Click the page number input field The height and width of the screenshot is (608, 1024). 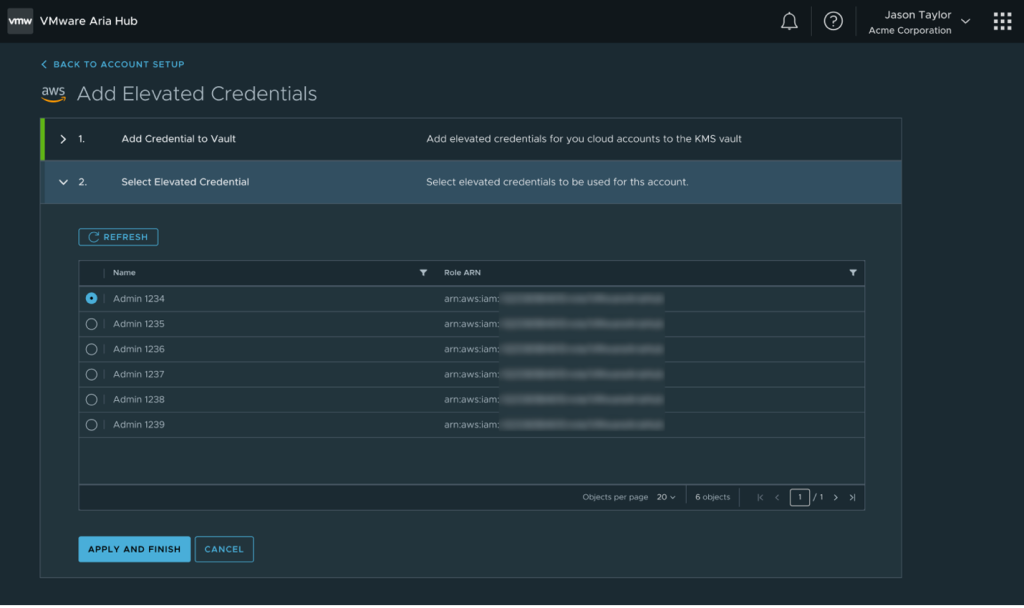[799, 497]
